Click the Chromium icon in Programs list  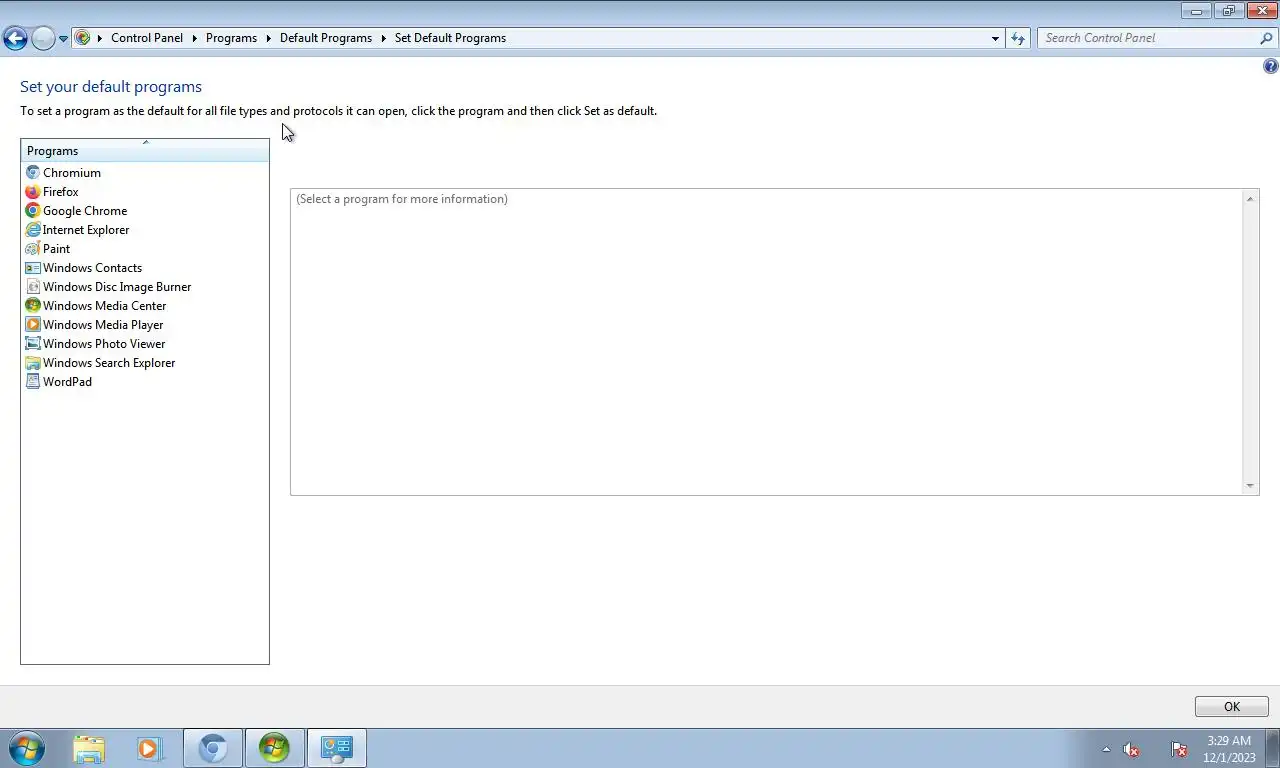pos(33,173)
